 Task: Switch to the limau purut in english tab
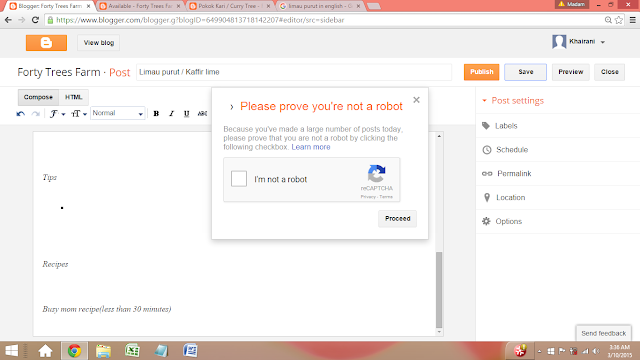click(320, 6)
